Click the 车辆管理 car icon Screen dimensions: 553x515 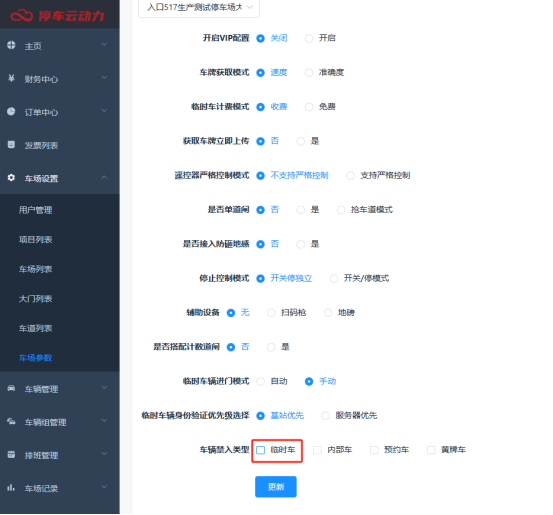pos(11,388)
